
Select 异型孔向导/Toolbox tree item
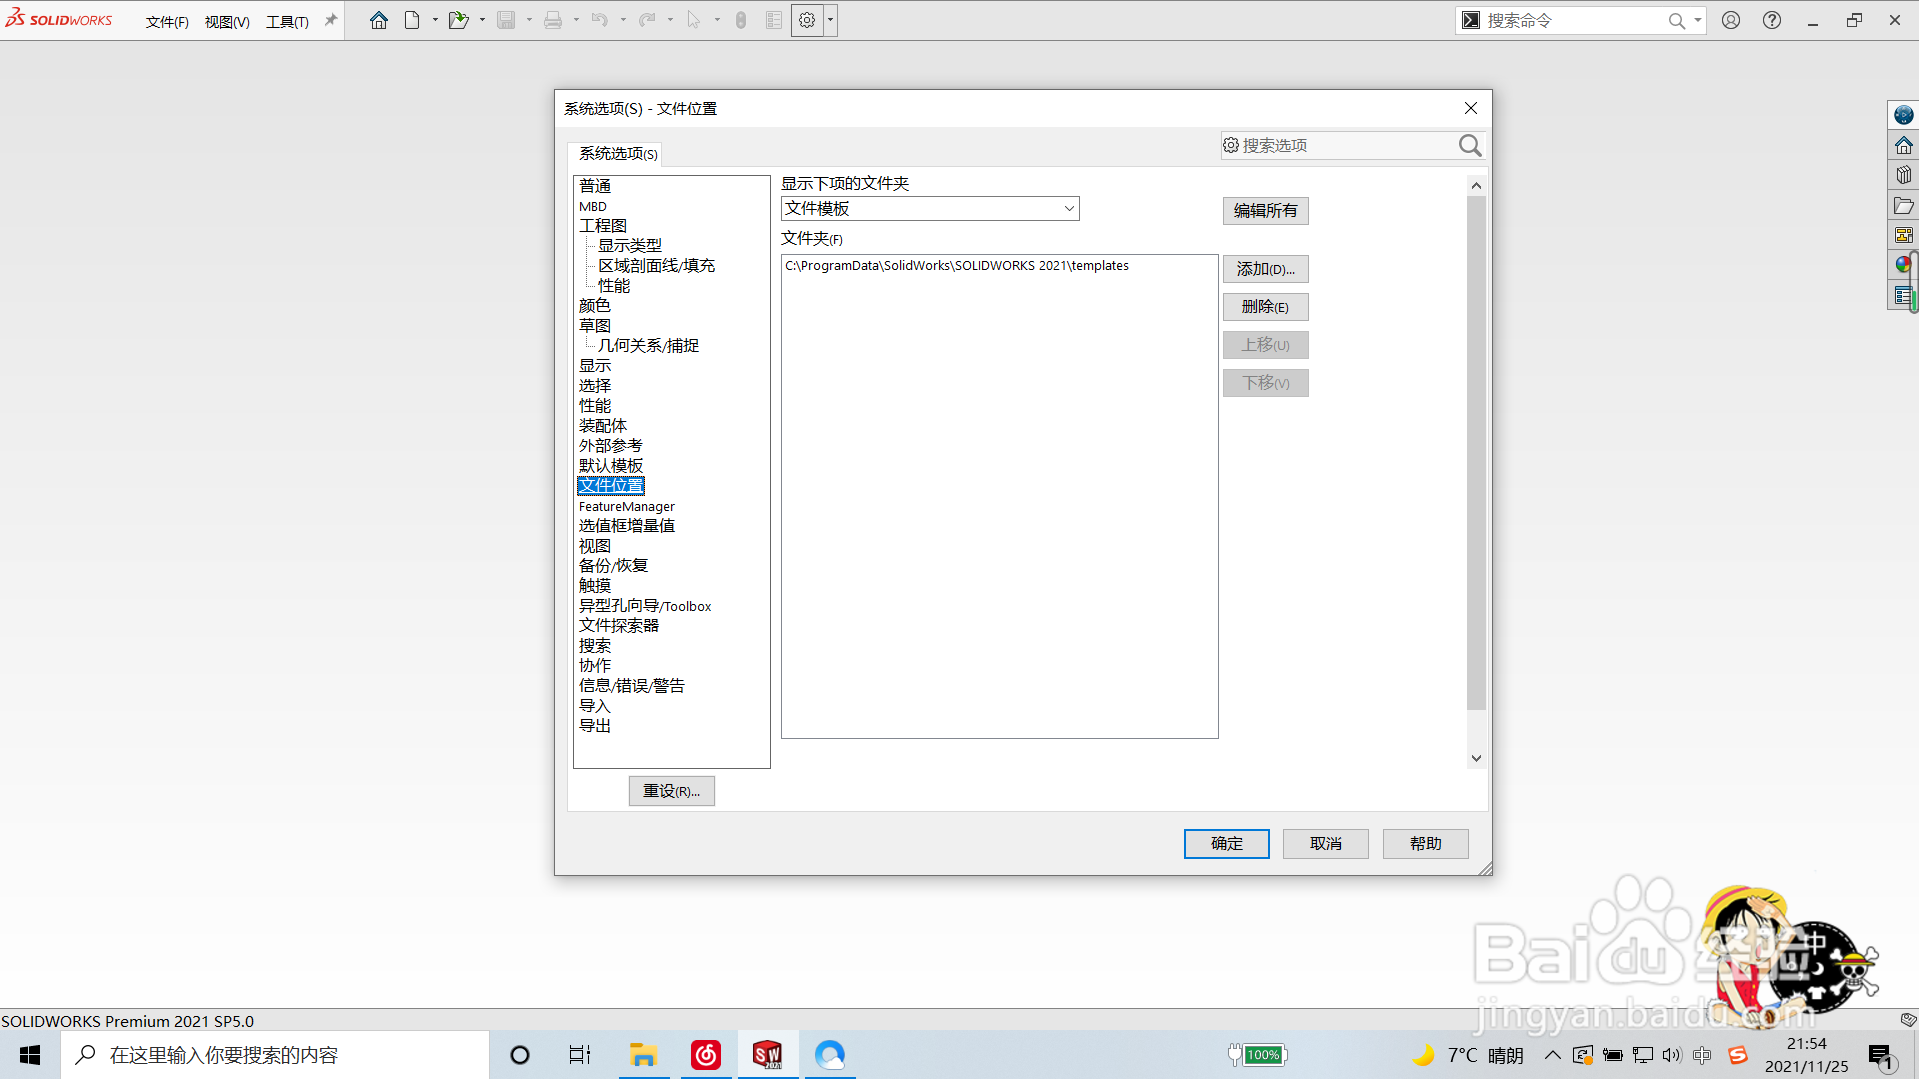645,606
